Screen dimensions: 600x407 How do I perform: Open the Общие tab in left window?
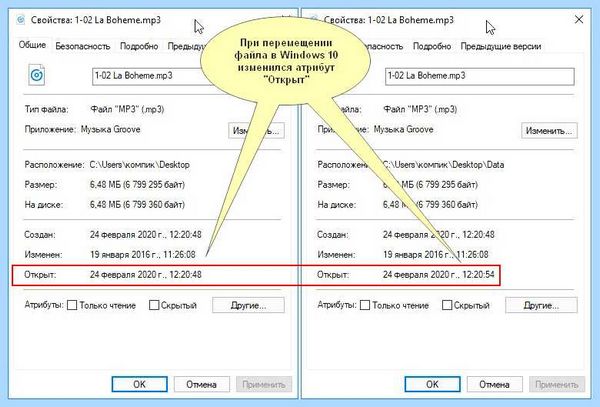coord(32,45)
